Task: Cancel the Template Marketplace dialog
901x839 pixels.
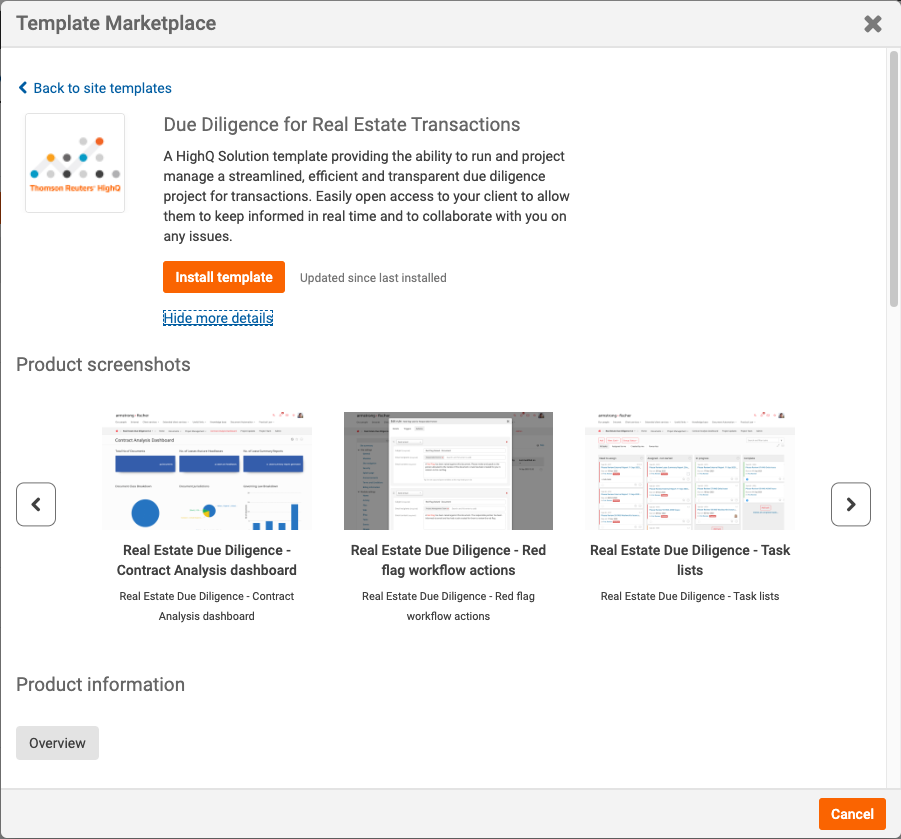Action: click(852, 814)
